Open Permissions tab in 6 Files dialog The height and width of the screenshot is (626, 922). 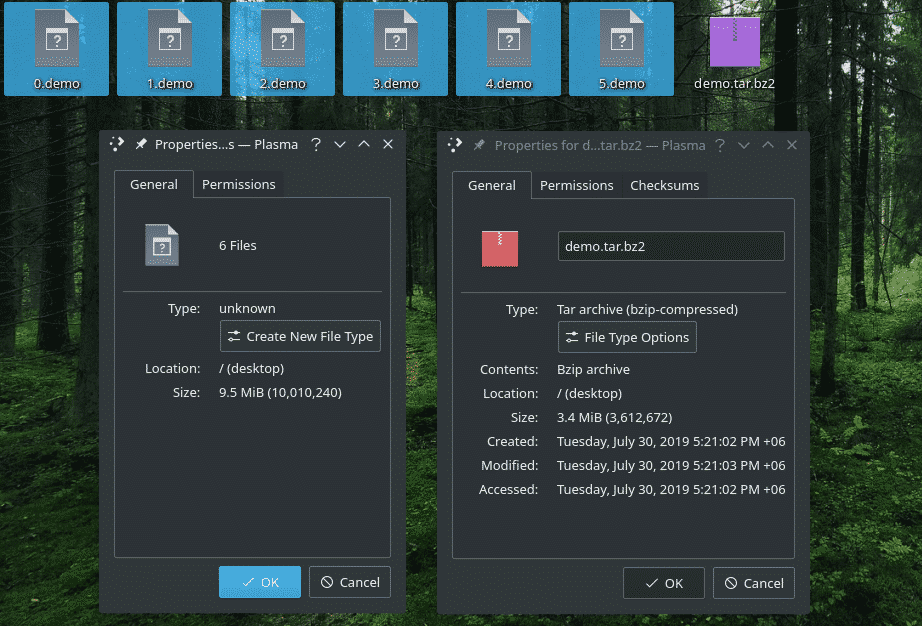[238, 184]
